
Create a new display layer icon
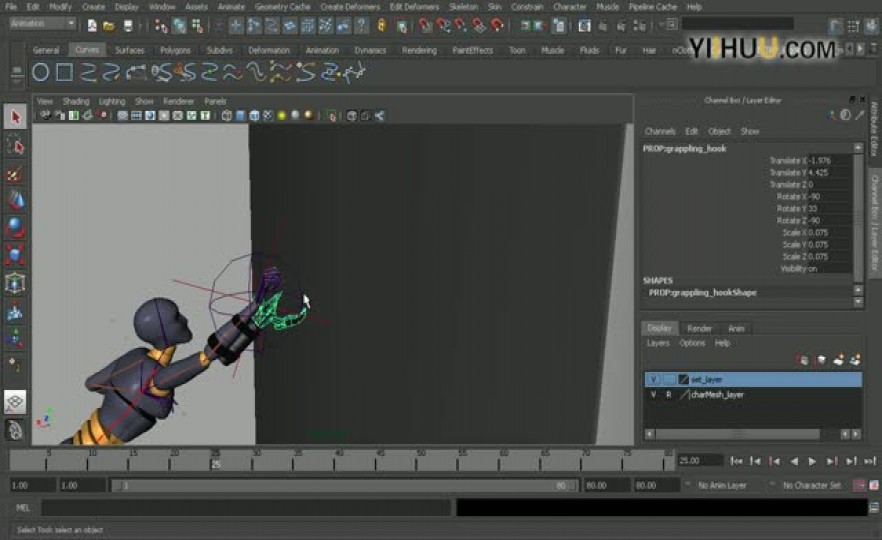(x=839, y=360)
